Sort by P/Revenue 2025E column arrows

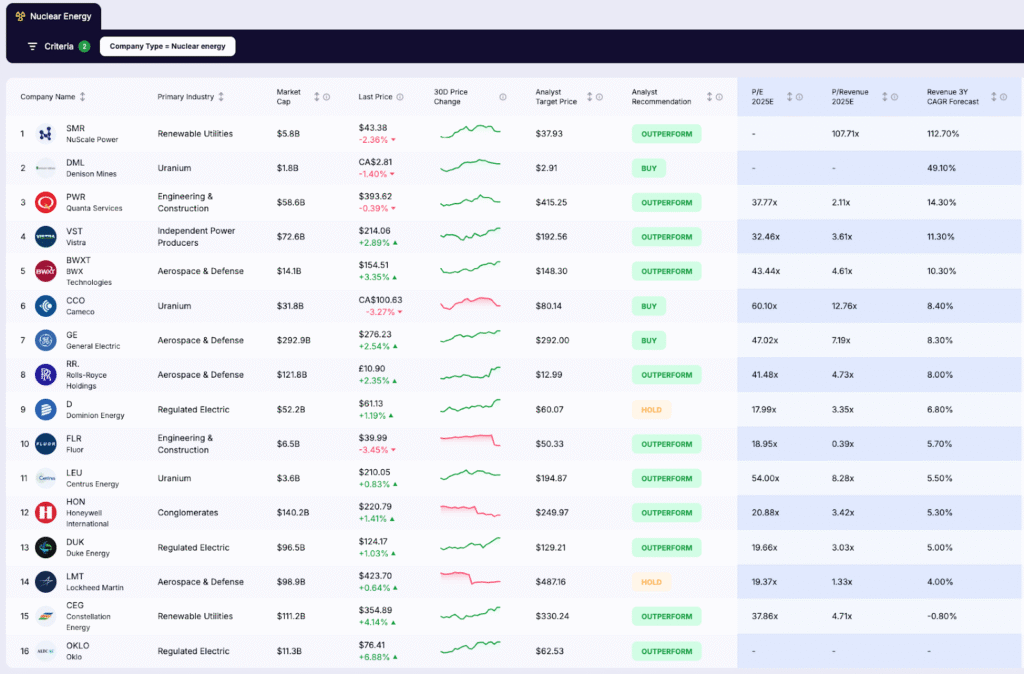pyautogui.click(x=884, y=97)
